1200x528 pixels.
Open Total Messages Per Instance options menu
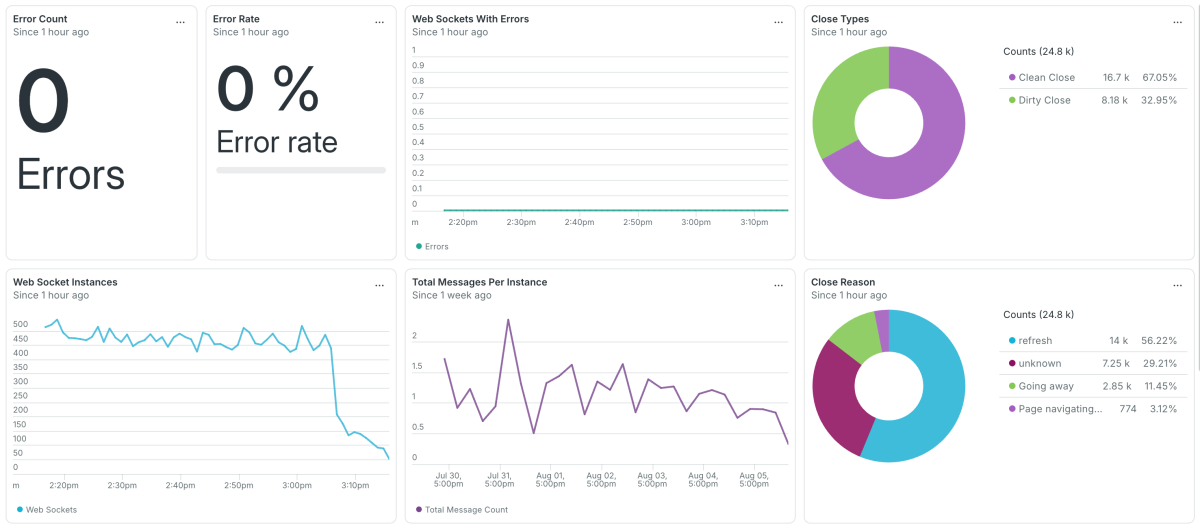[x=779, y=284]
